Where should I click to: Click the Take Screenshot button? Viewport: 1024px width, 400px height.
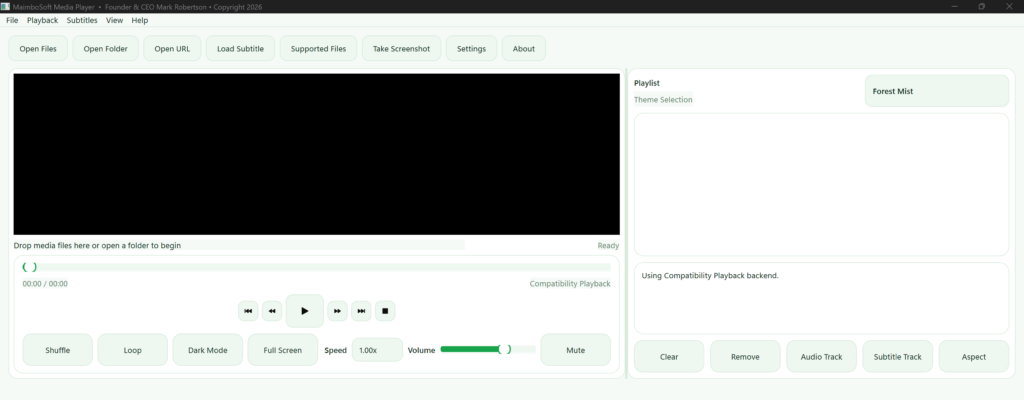400,49
